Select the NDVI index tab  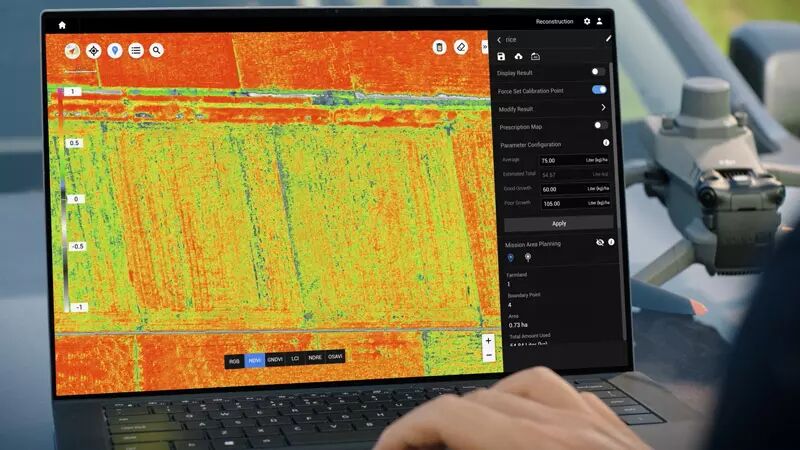[255, 360]
